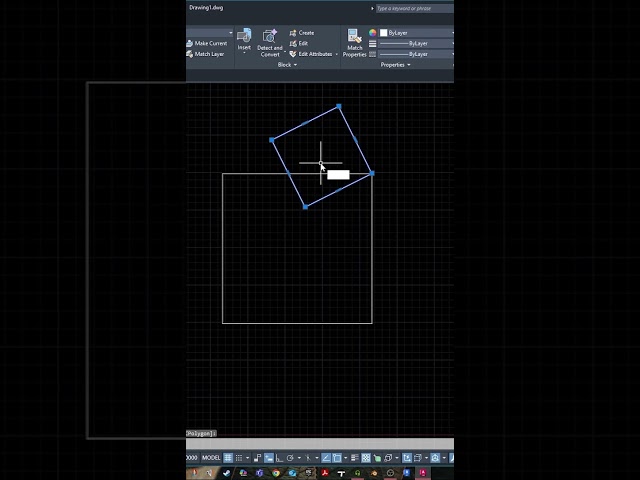
Task: Open Adobe Acrobat from the taskbar
Action: pos(325,473)
